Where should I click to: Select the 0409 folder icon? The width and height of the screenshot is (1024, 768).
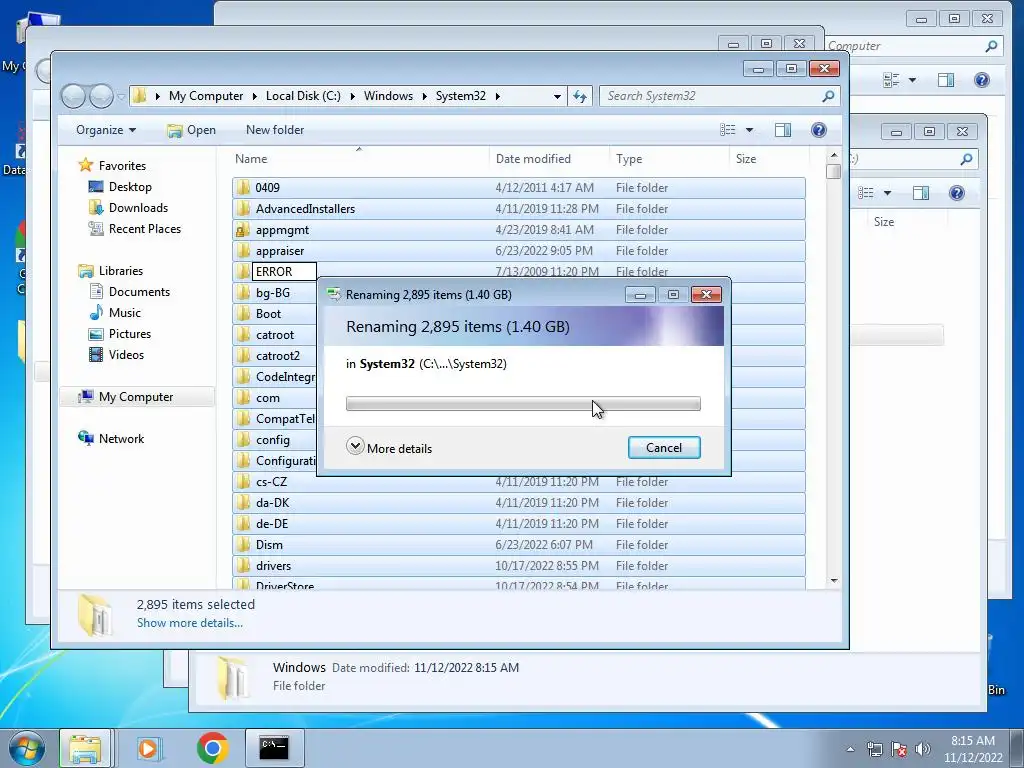coord(244,187)
